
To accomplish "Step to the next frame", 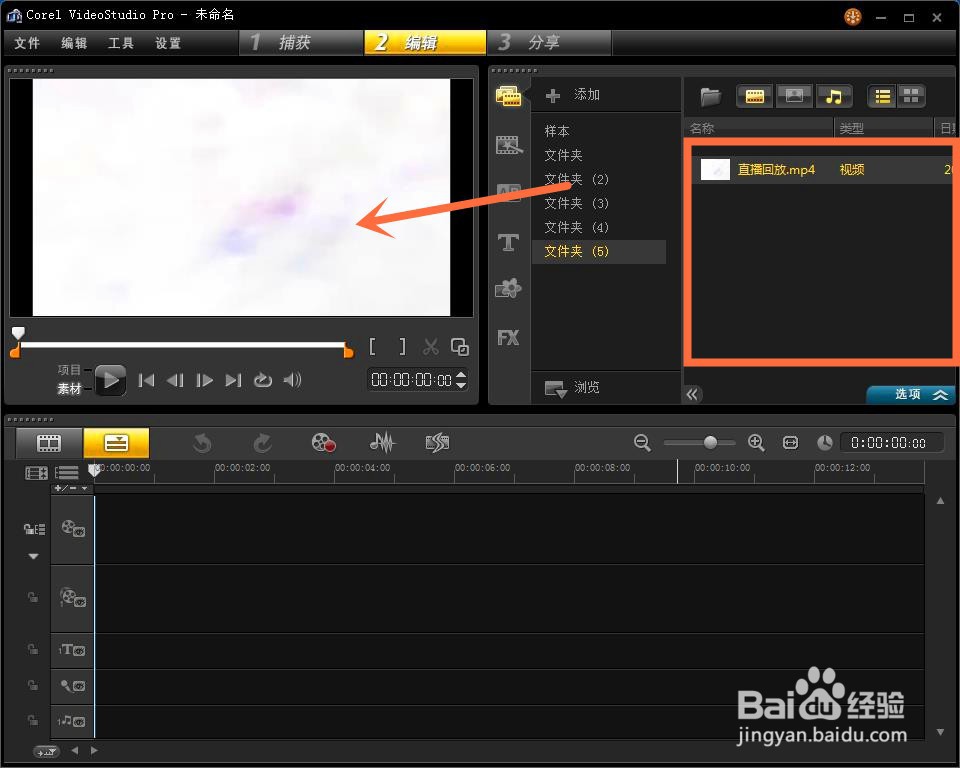I will coord(204,380).
